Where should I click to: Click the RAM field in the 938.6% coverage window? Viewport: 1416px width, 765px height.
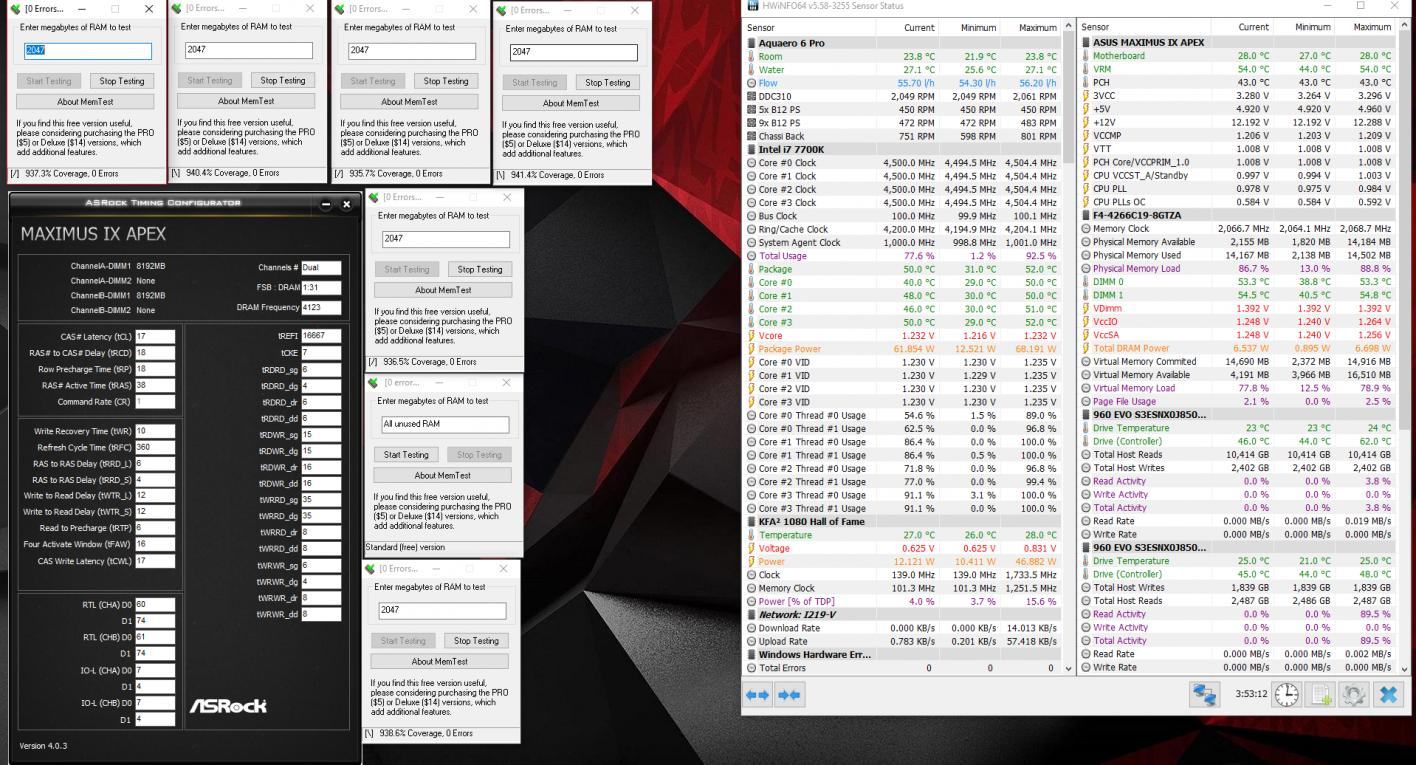(x=442, y=611)
